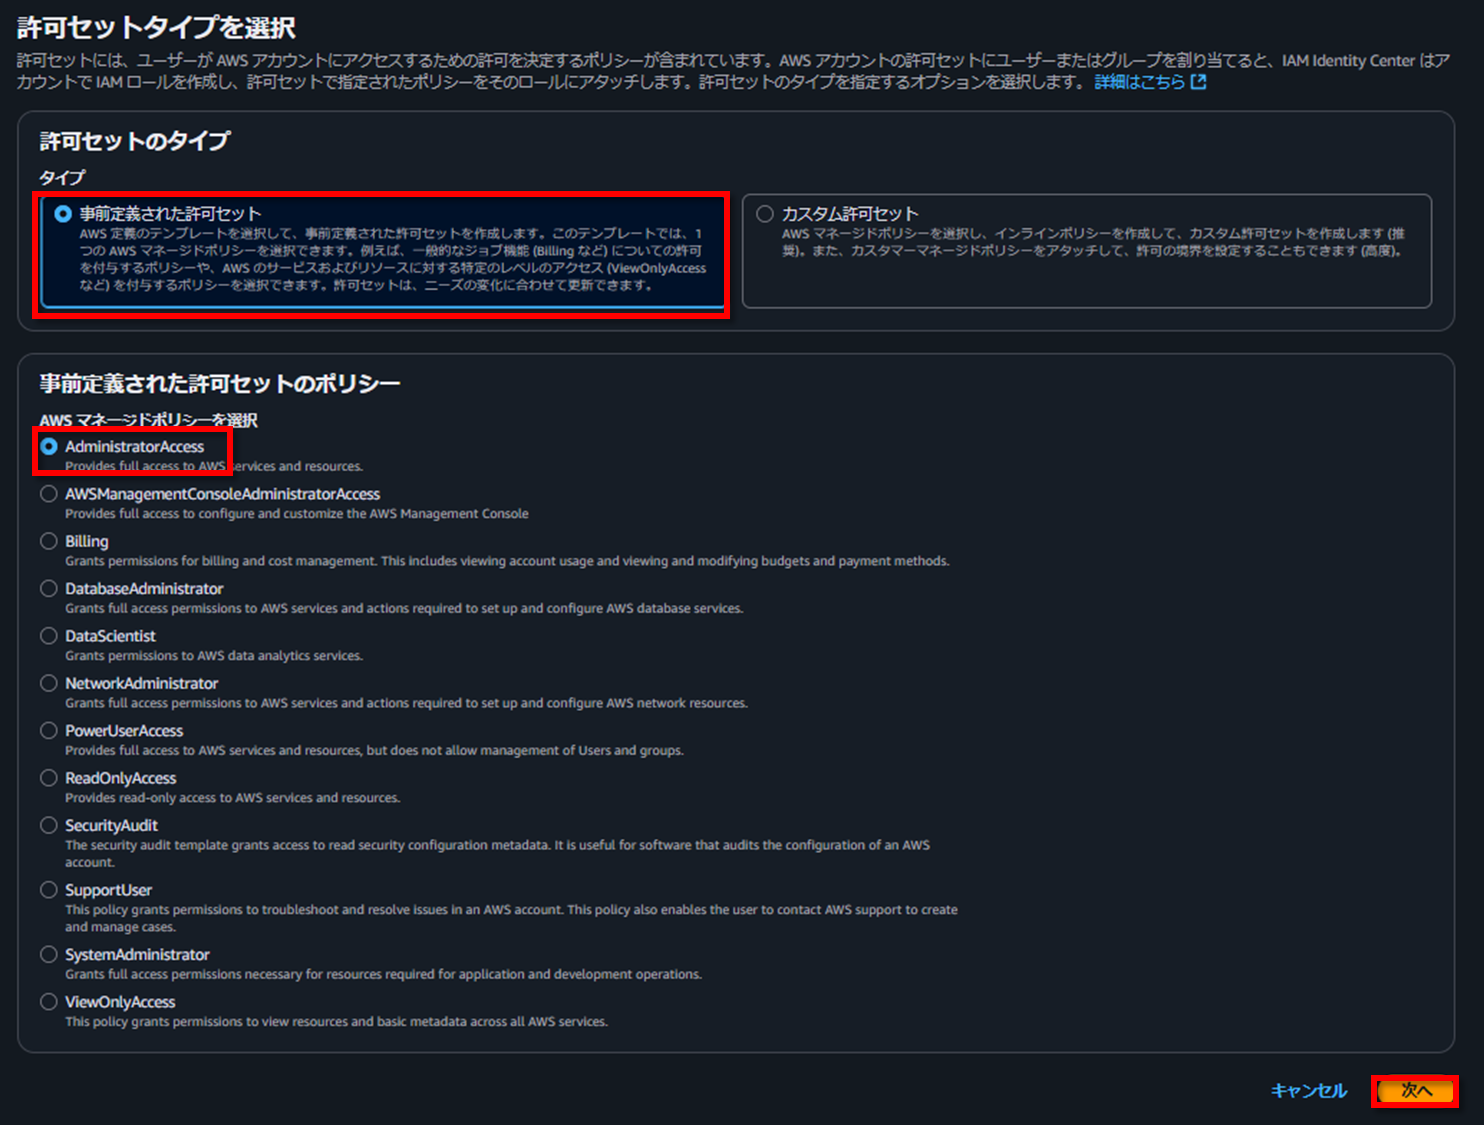Click the タイプ field label
This screenshot has height=1125, width=1484.
62,178
